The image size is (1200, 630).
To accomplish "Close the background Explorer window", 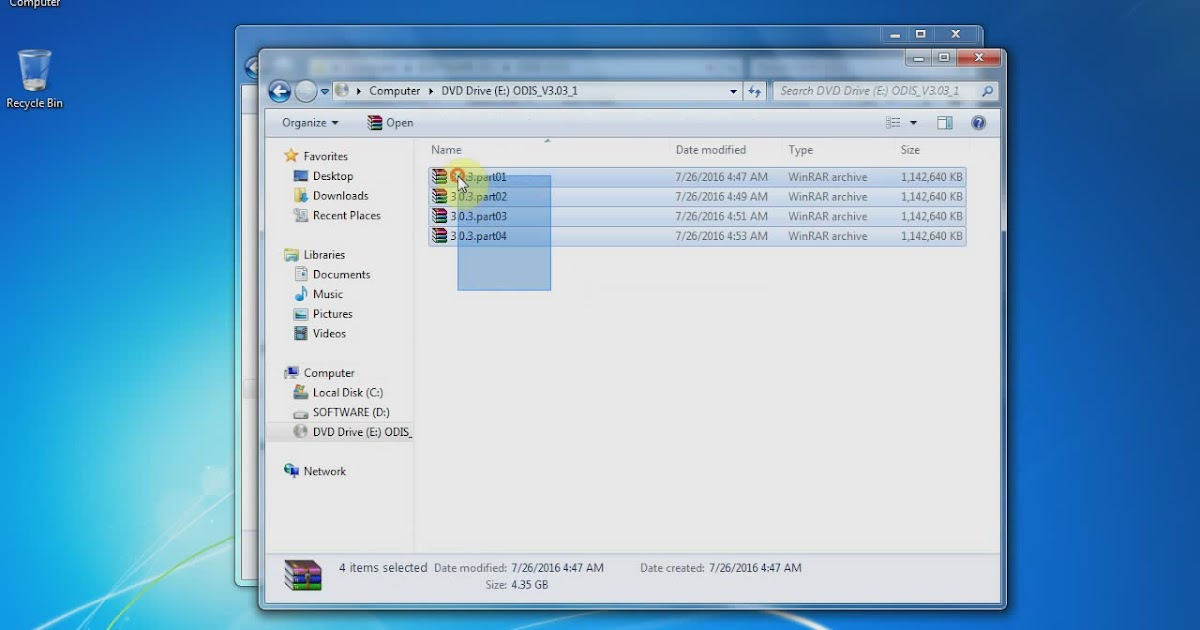I will [955, 34].
